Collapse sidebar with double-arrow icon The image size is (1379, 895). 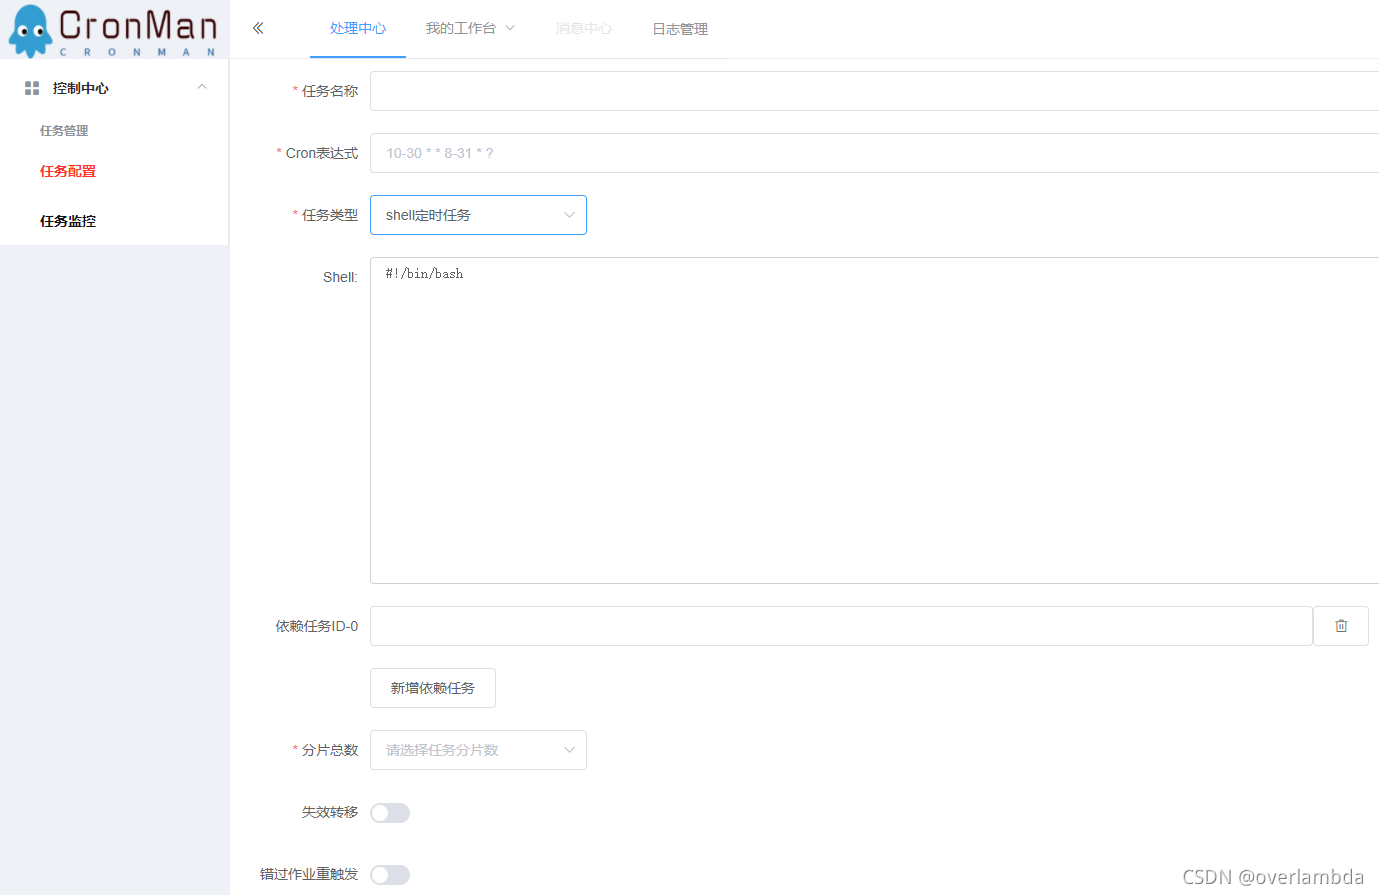pos(258,28)
